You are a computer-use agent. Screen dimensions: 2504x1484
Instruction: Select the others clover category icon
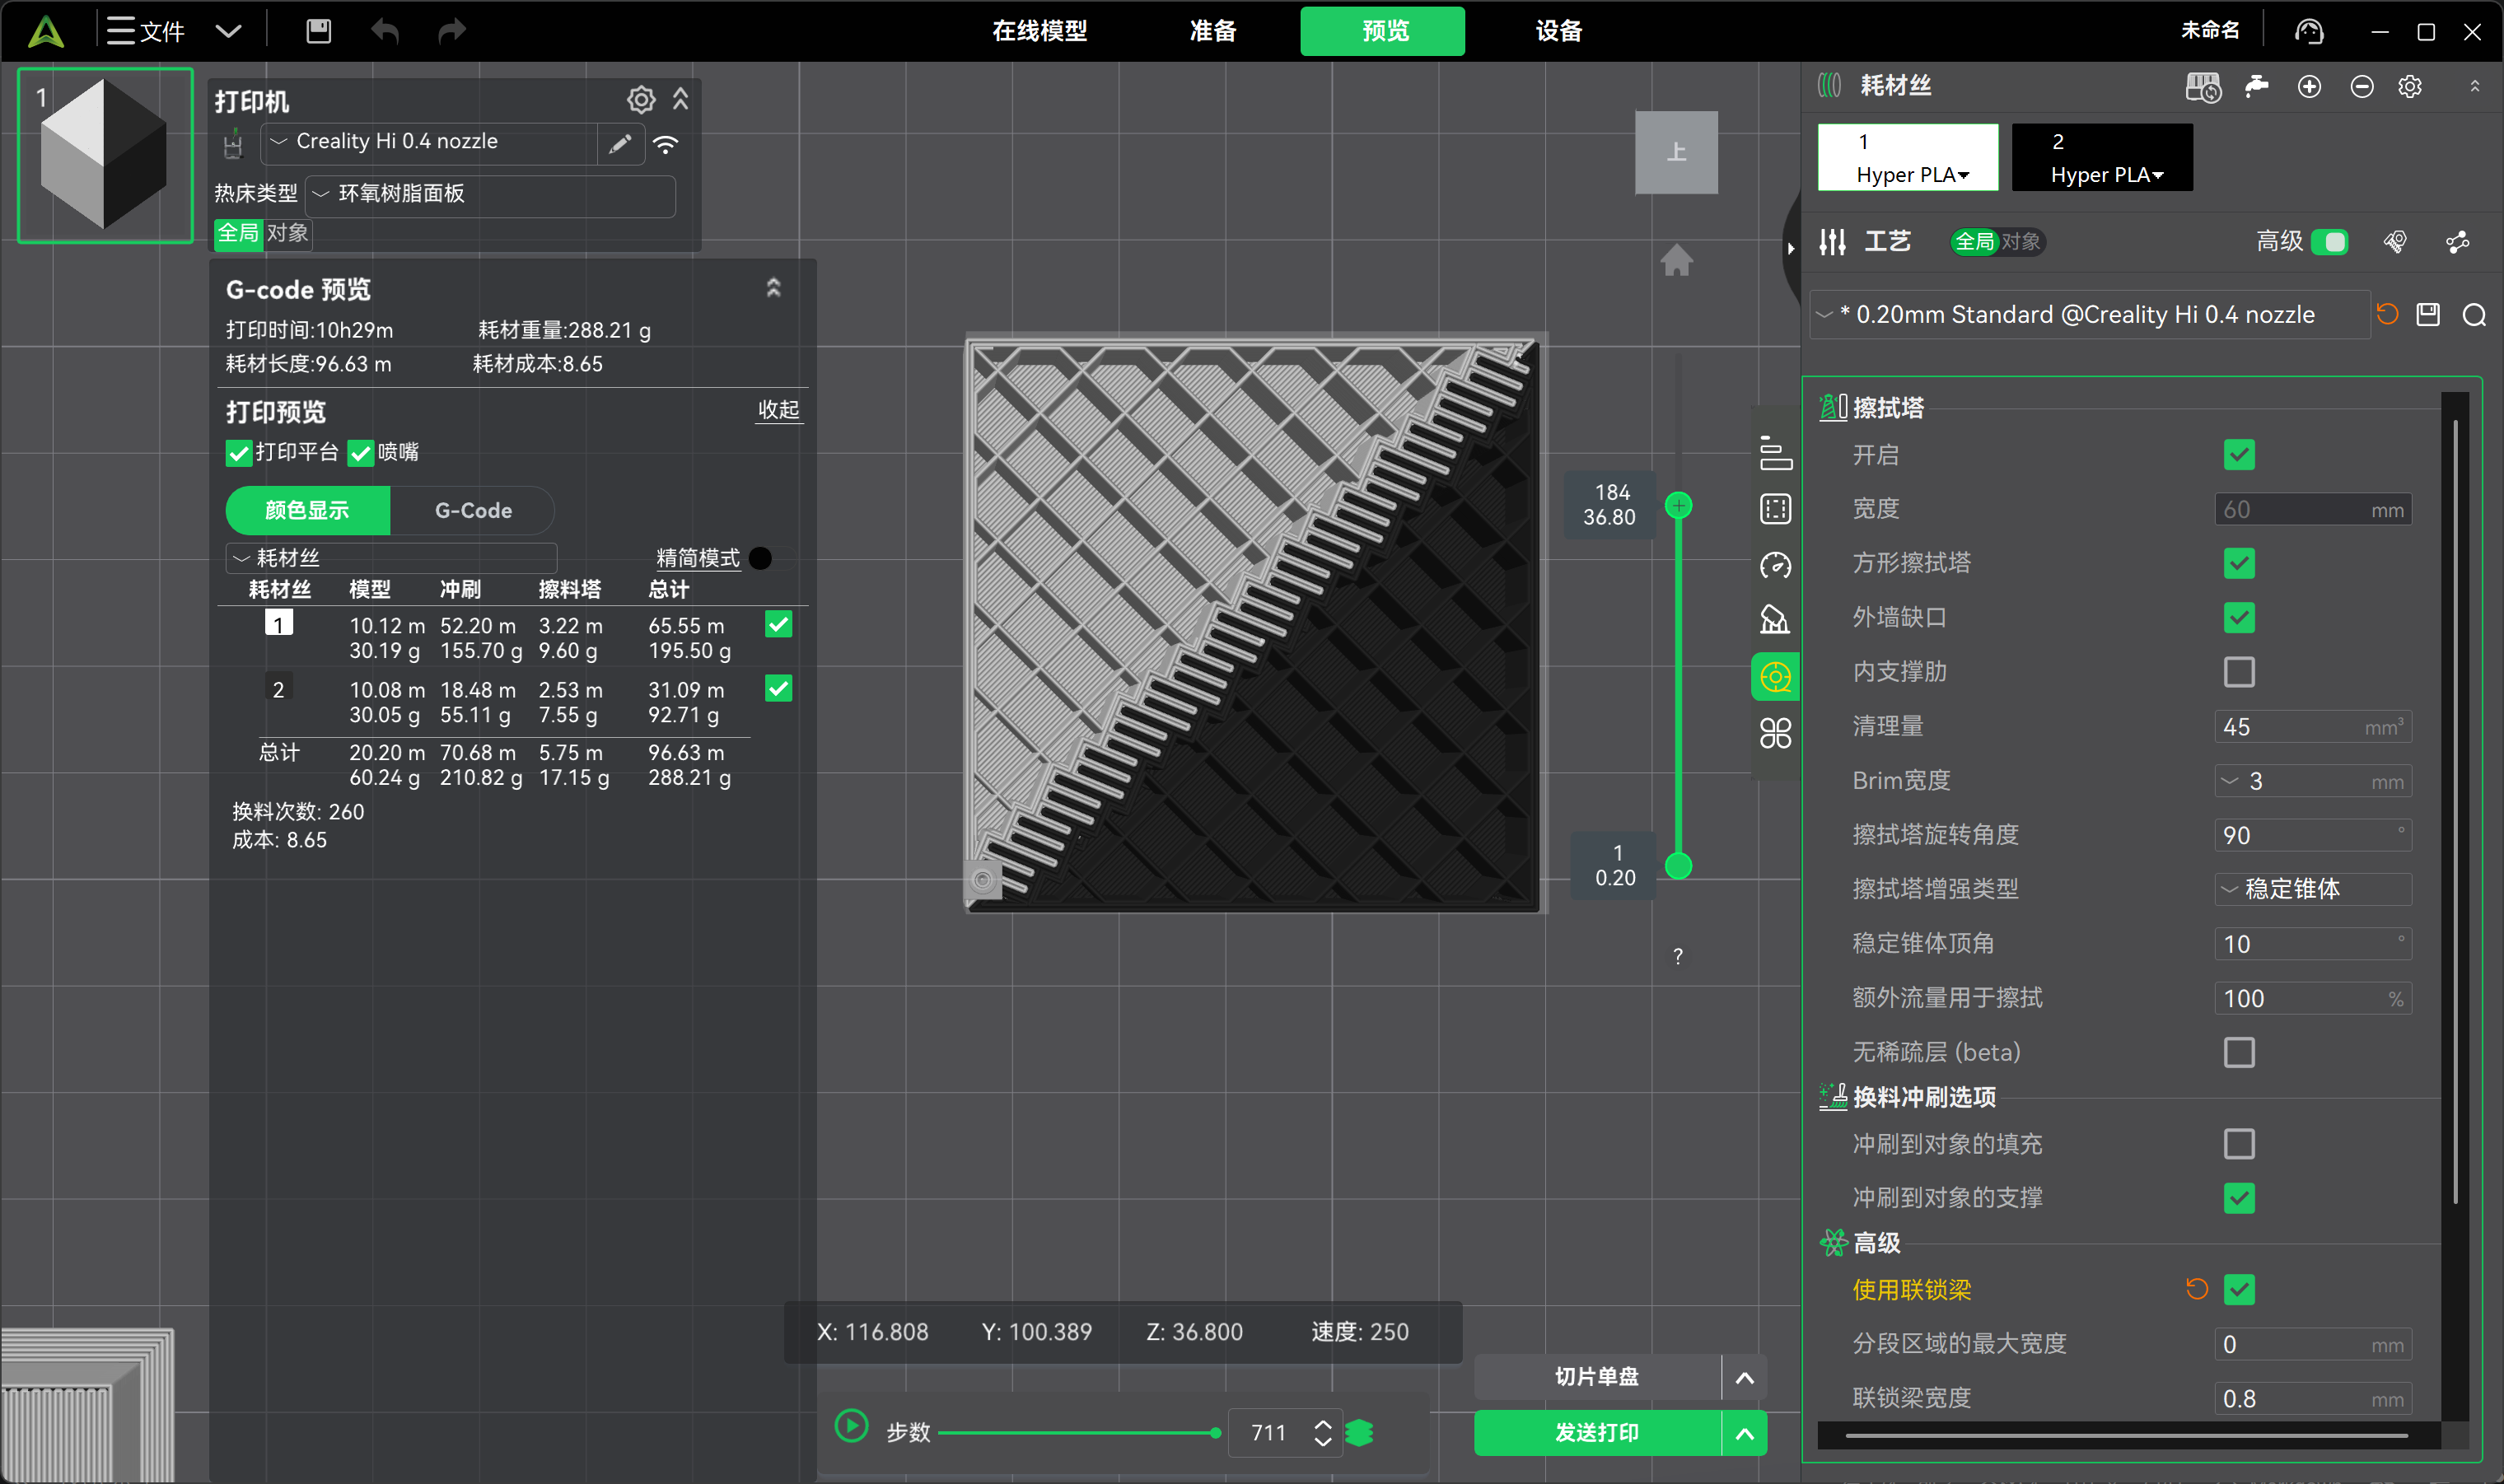coord(1776,733)
